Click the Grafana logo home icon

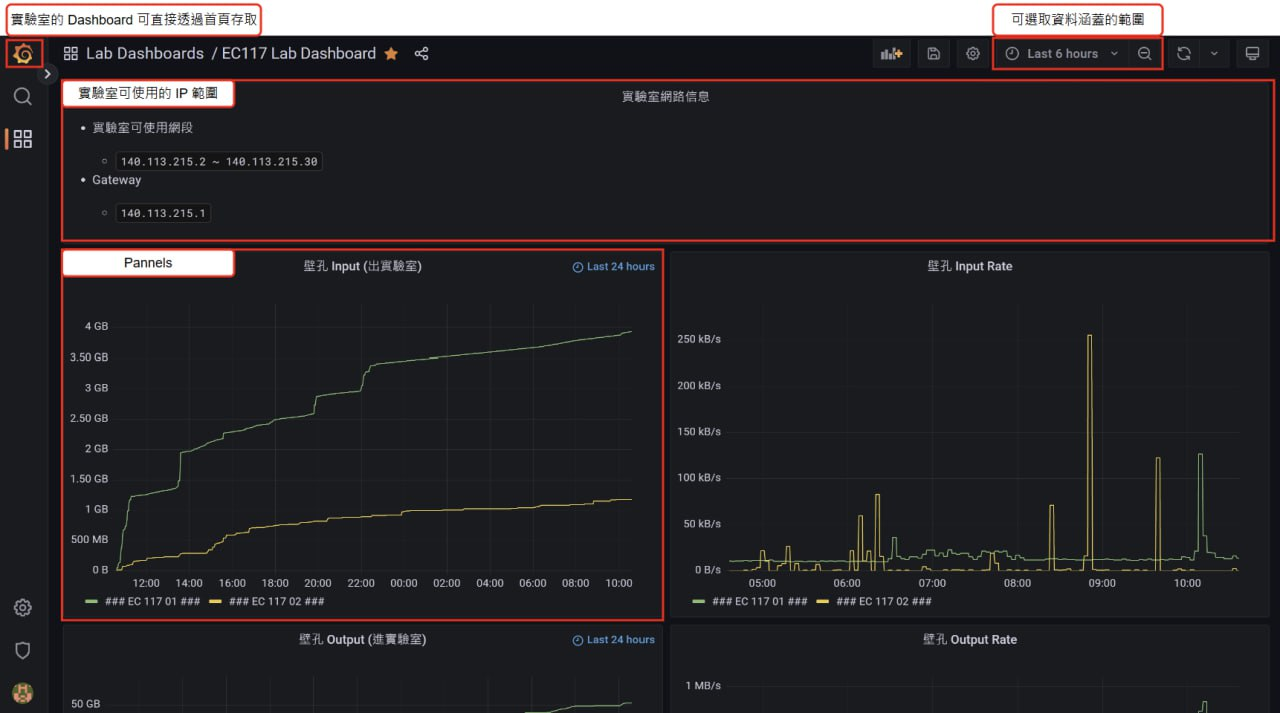(23, 54)
